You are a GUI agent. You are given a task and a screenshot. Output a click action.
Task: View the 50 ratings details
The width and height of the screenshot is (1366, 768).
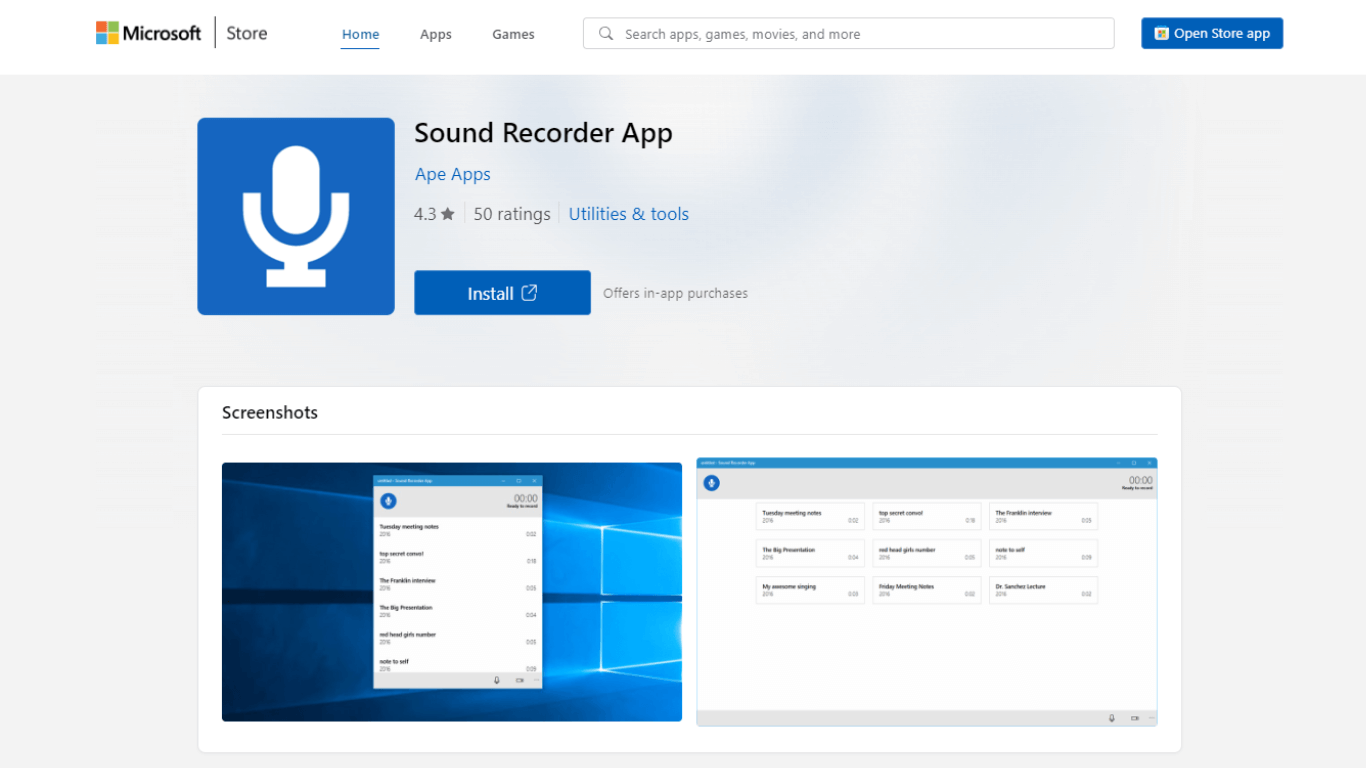pyautogui.click(x=512, y=213)
